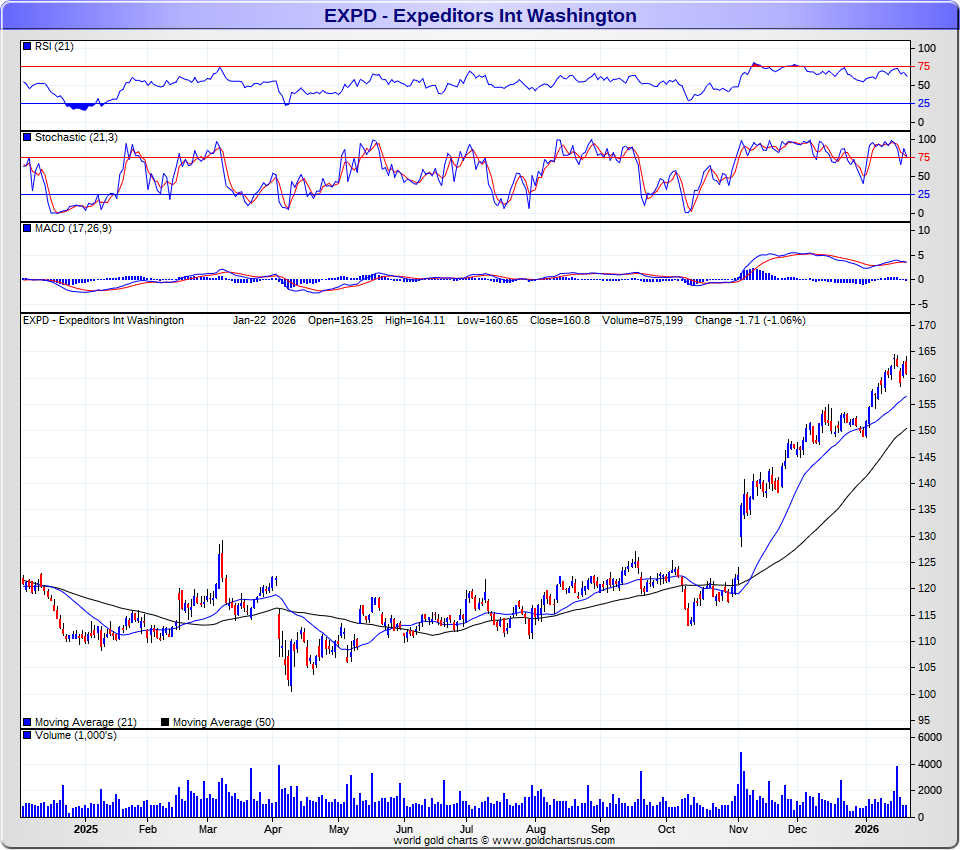This screenshot has width=960, height=850.
Task: Click the 'Oct' label on the time axis
Action: tap(666, 829)
